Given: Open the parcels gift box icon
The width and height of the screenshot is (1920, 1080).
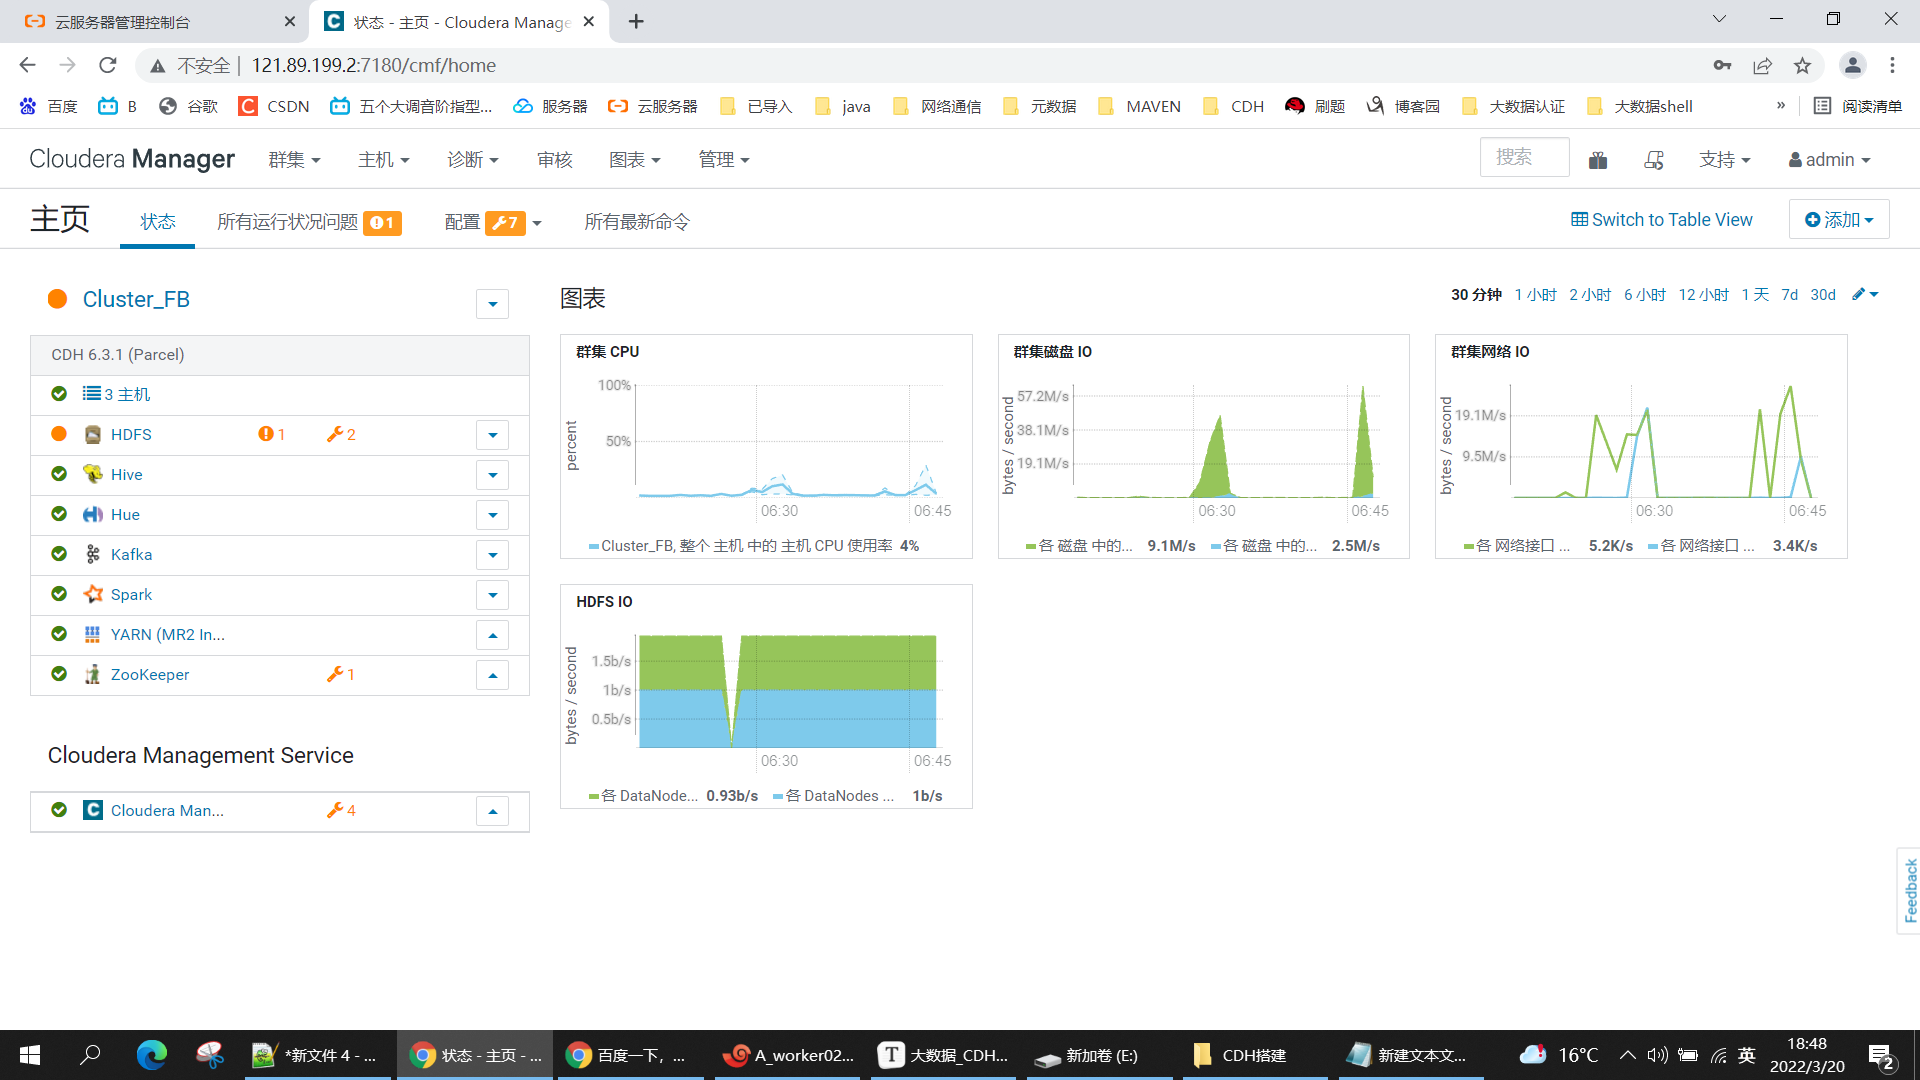Looking at the screenshot, I should pyautogui.click(x=1598, y=160).
